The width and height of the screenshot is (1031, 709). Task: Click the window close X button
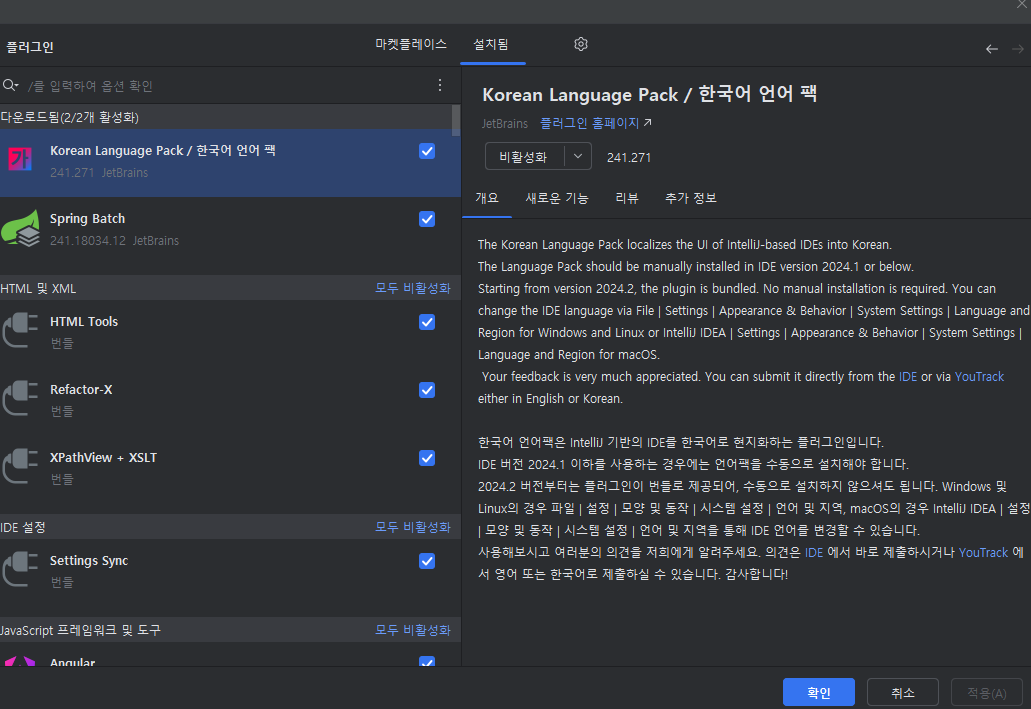point(1022,4)
